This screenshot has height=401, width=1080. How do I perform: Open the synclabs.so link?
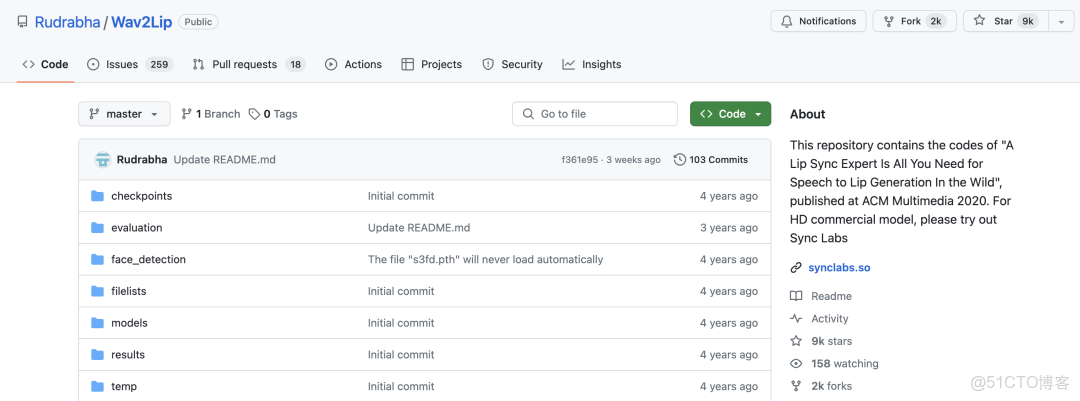coord(839,268)
